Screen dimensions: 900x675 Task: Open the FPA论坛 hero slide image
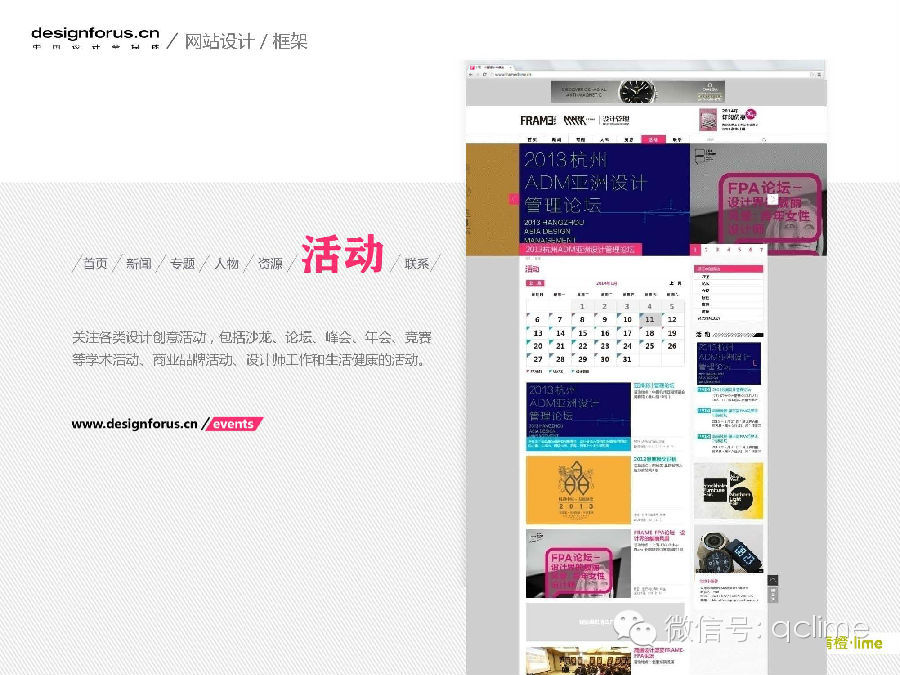click(758, 199)
